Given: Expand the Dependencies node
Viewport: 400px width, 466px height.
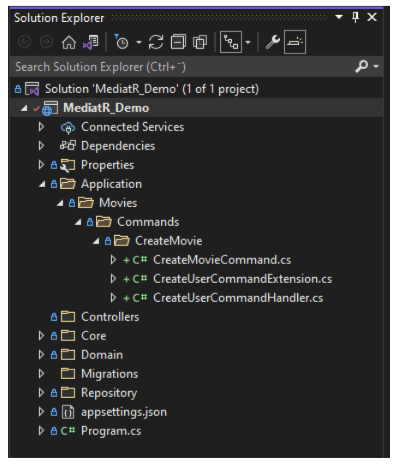Looking at the screenshot, I should (x=41, y=146).
